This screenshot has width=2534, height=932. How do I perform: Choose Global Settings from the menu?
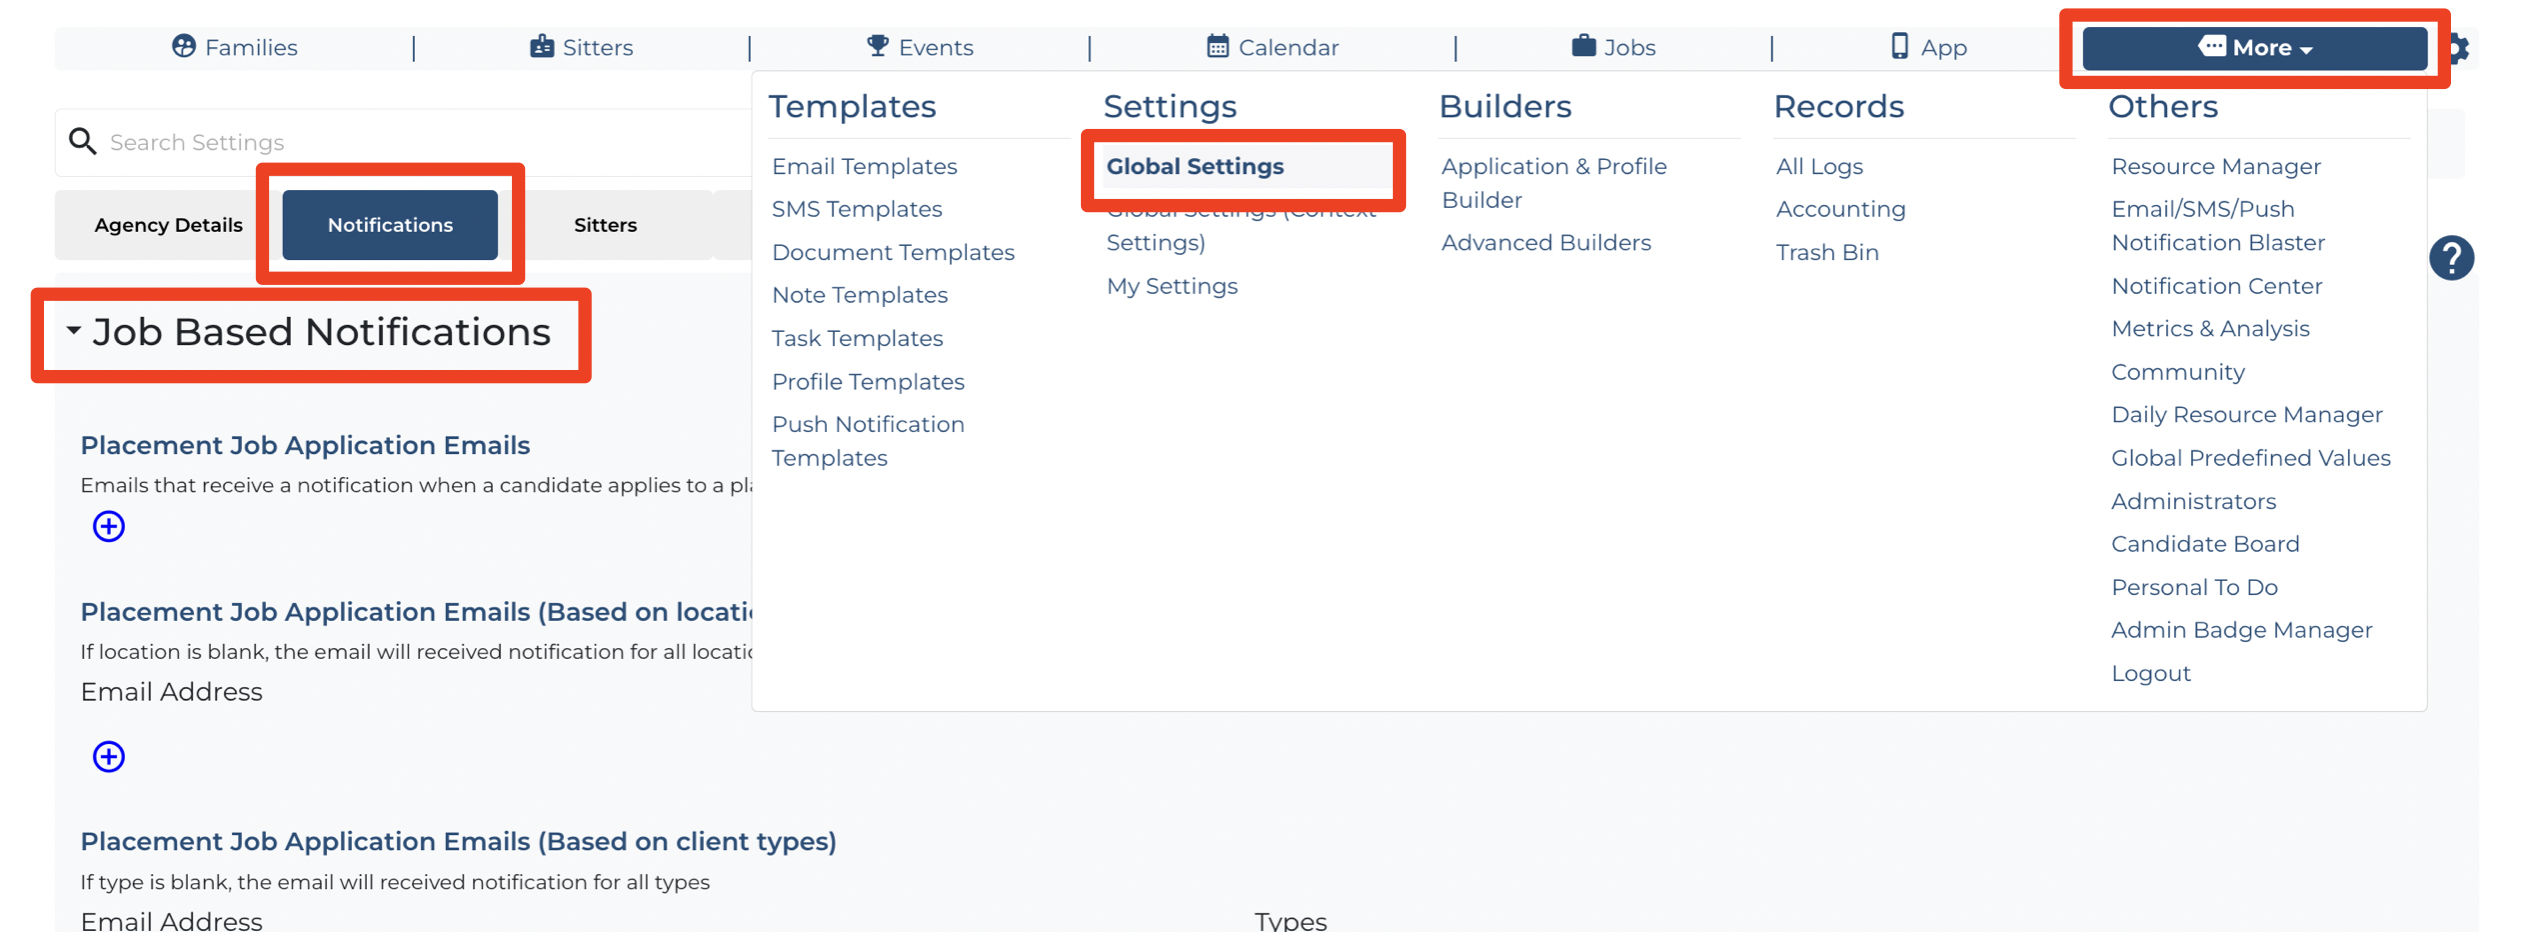[x=1195, y=166]
